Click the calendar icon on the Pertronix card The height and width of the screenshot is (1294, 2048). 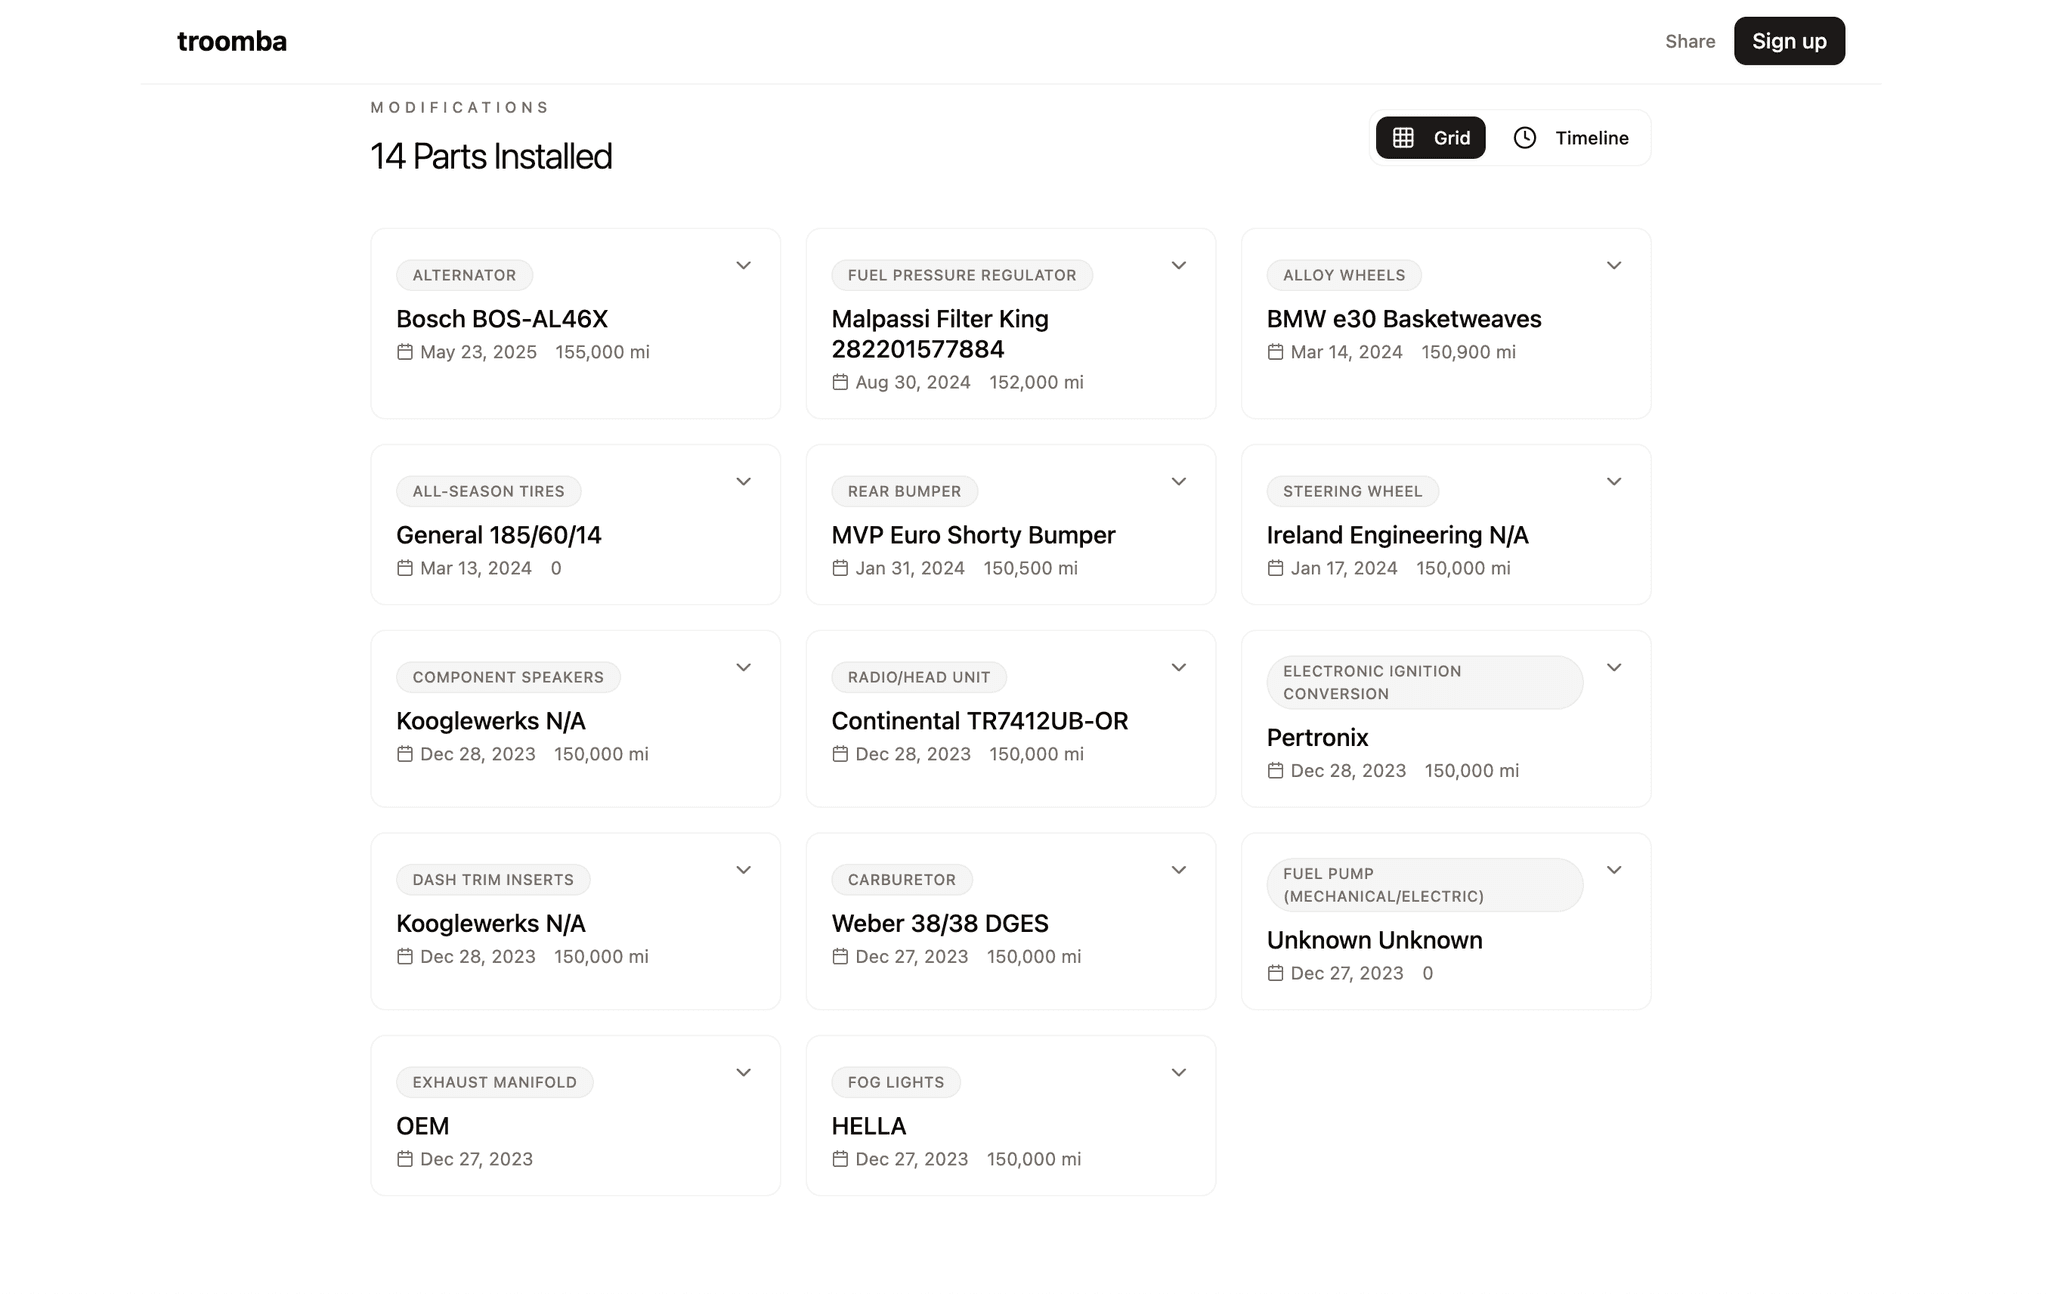point(1275,770)
